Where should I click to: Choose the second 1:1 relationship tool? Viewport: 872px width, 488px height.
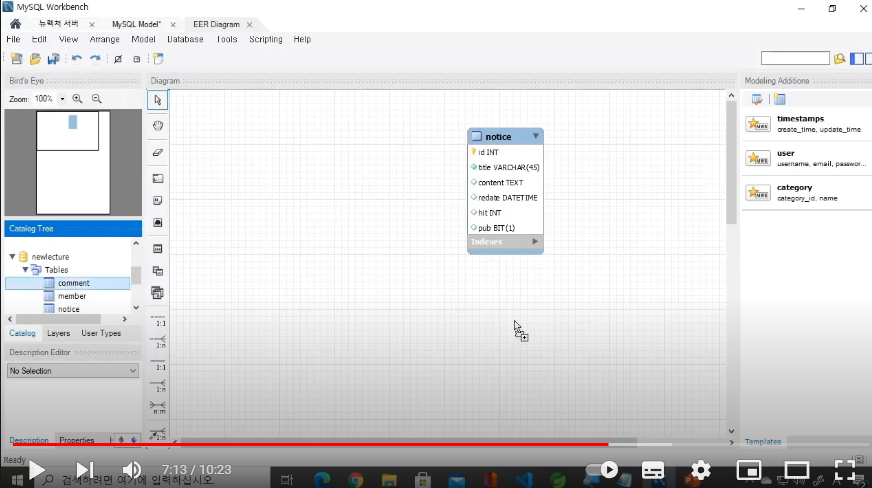(x=158, y=364)
